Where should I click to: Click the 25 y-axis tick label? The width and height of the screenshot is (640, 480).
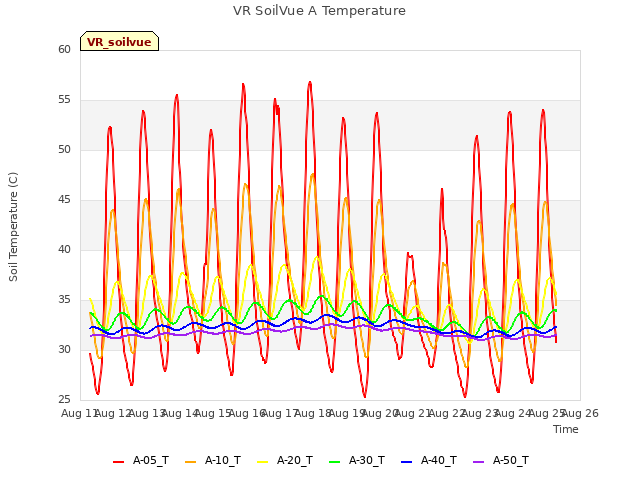[x=64, y=399]
